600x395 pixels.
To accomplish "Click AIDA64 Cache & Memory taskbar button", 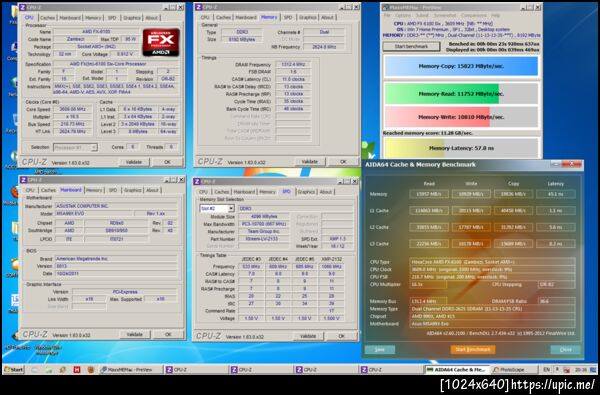I will coord(457,370).
